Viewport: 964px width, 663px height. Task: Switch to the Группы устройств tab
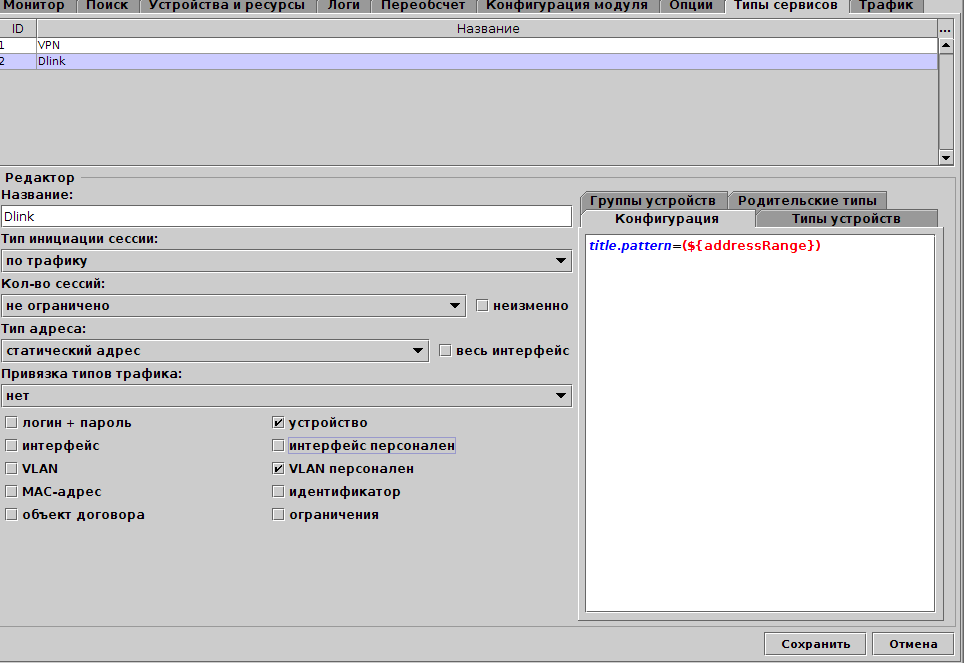[654, 199]
